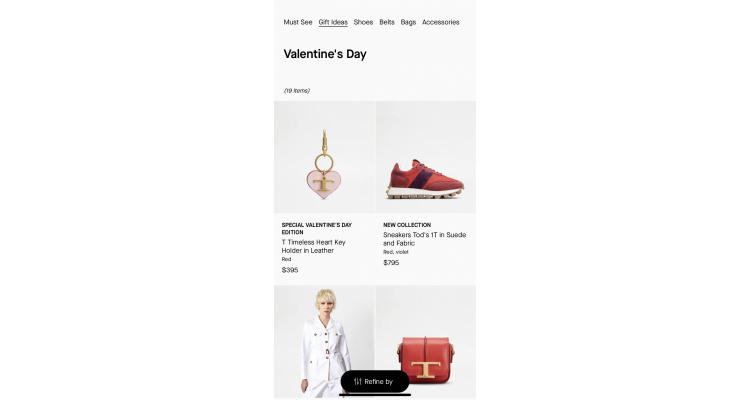Open the red sneaker product image
The height and width of the screenshot is (400, 750).
tap(426, 157)
